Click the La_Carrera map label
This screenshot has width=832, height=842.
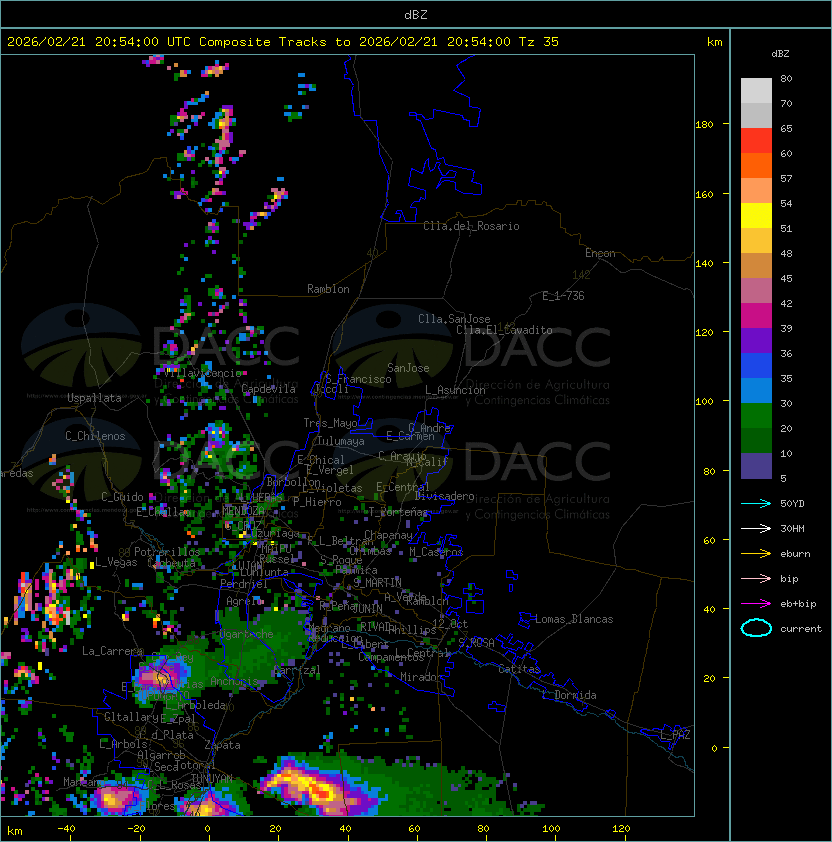pos(112,651)
